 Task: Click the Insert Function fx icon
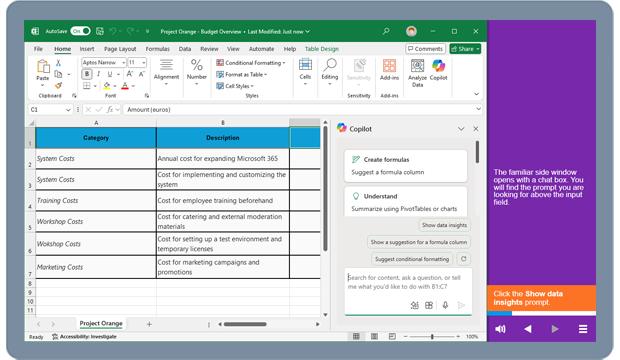110,110
